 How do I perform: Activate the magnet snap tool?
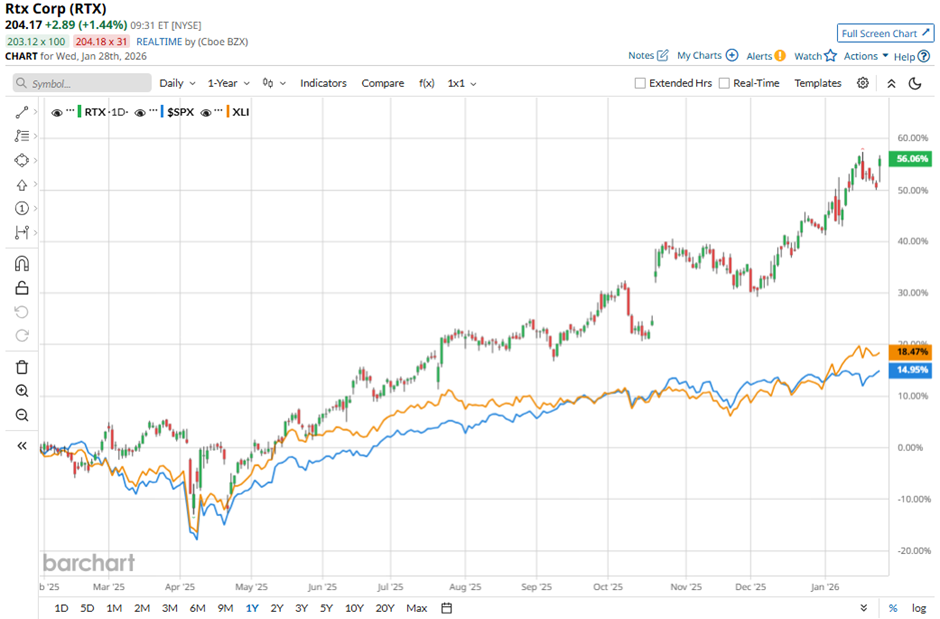click(x=21, y=264)
